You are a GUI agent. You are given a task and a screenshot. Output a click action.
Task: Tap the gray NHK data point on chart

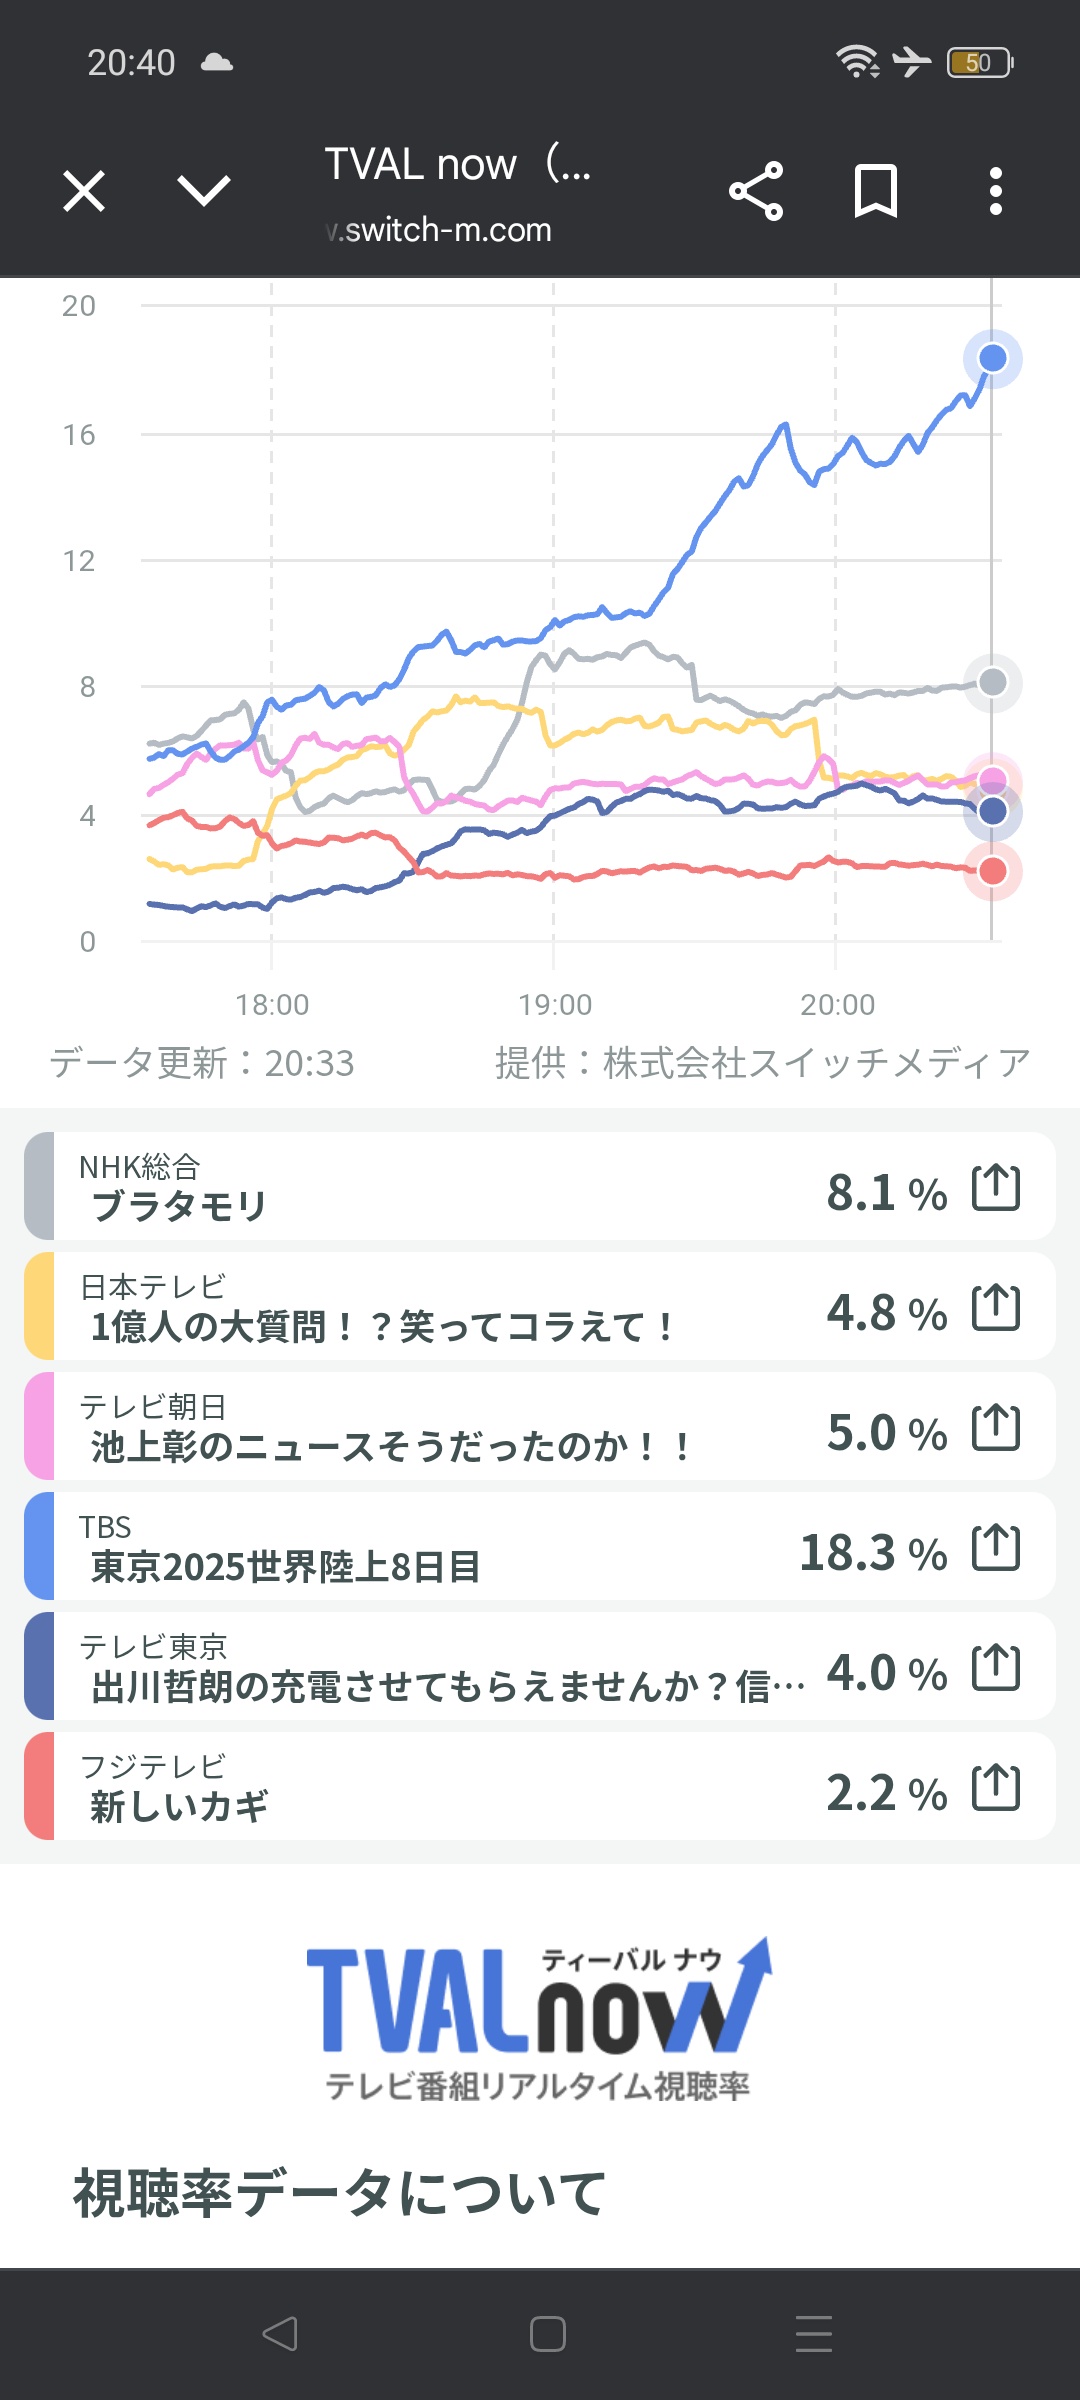coord(993,682)
